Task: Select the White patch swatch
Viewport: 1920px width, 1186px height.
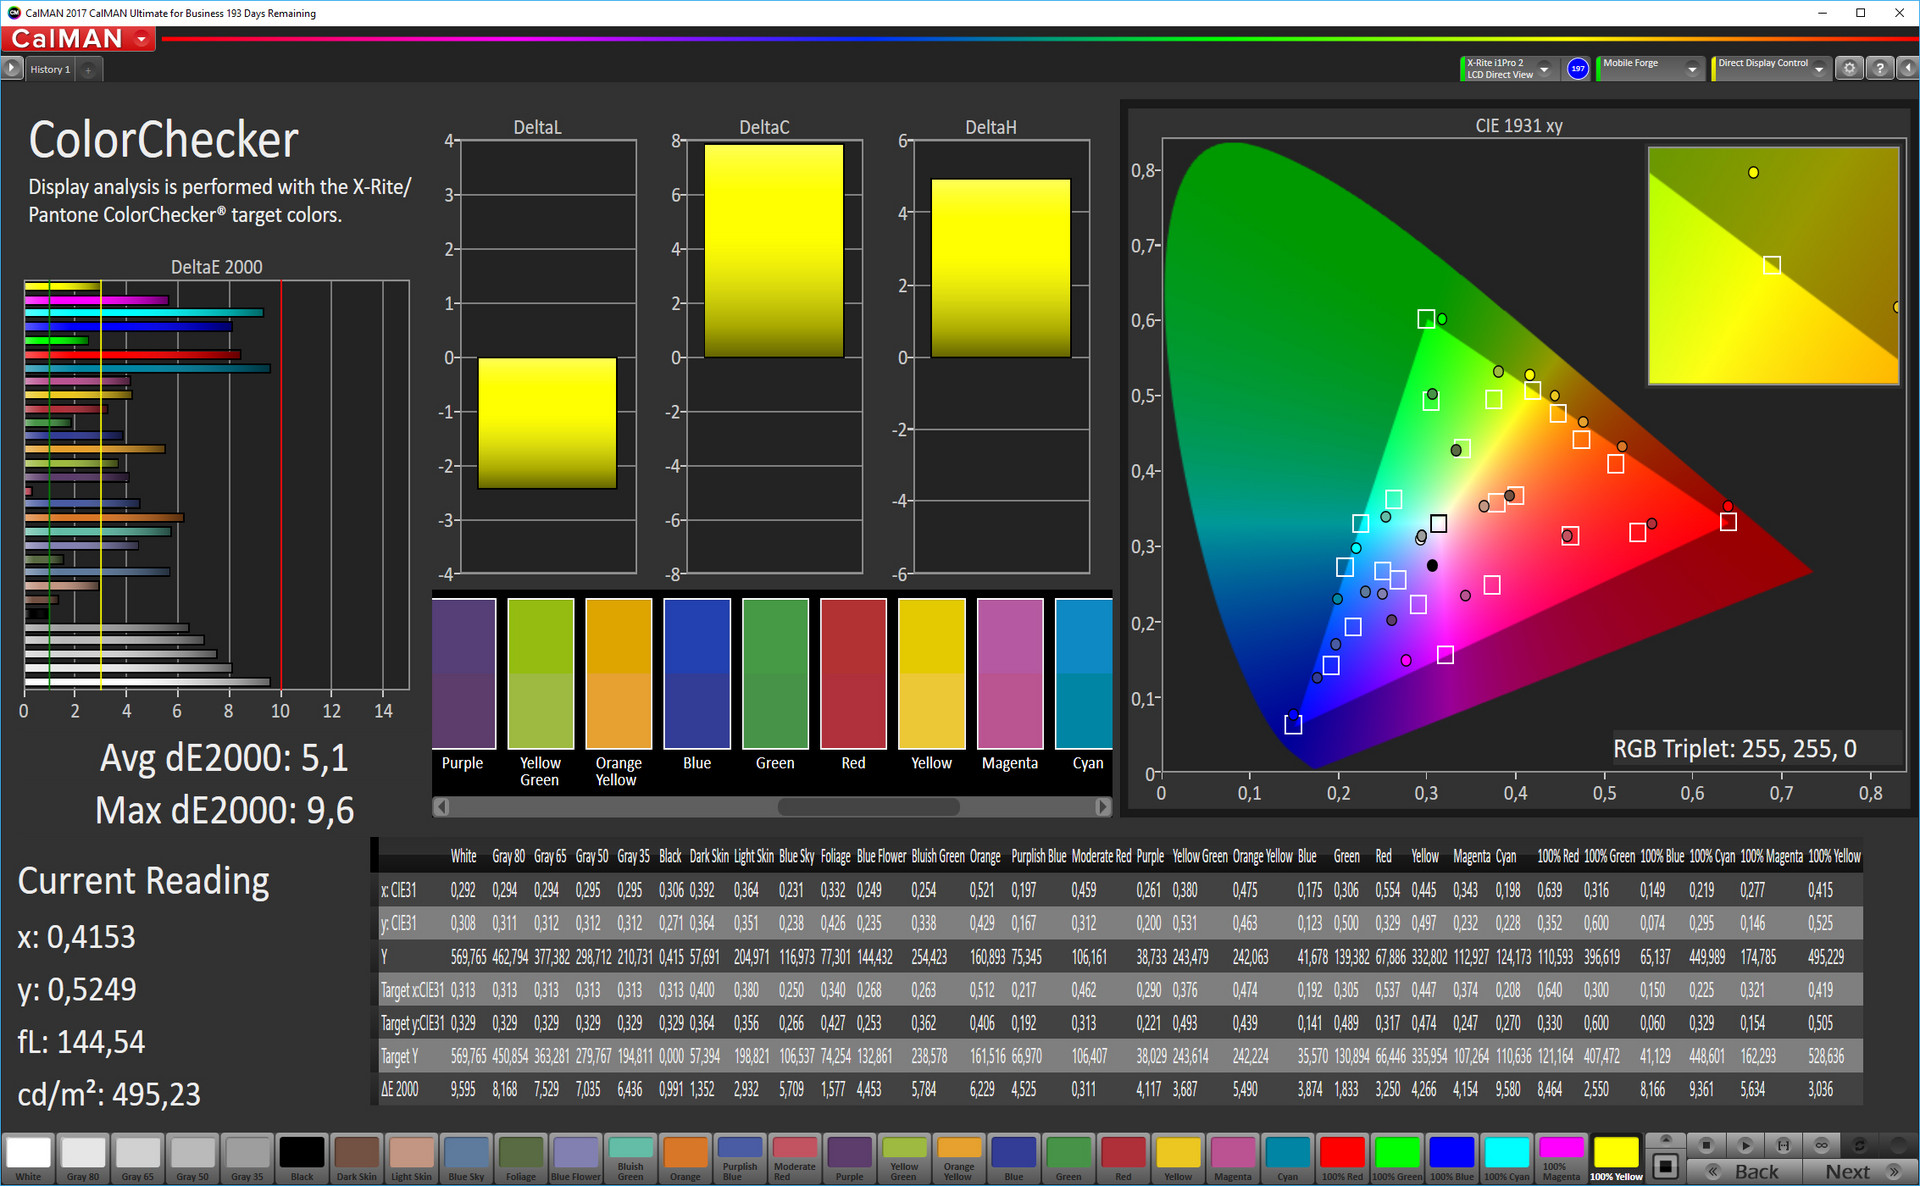Action: 28,1158
